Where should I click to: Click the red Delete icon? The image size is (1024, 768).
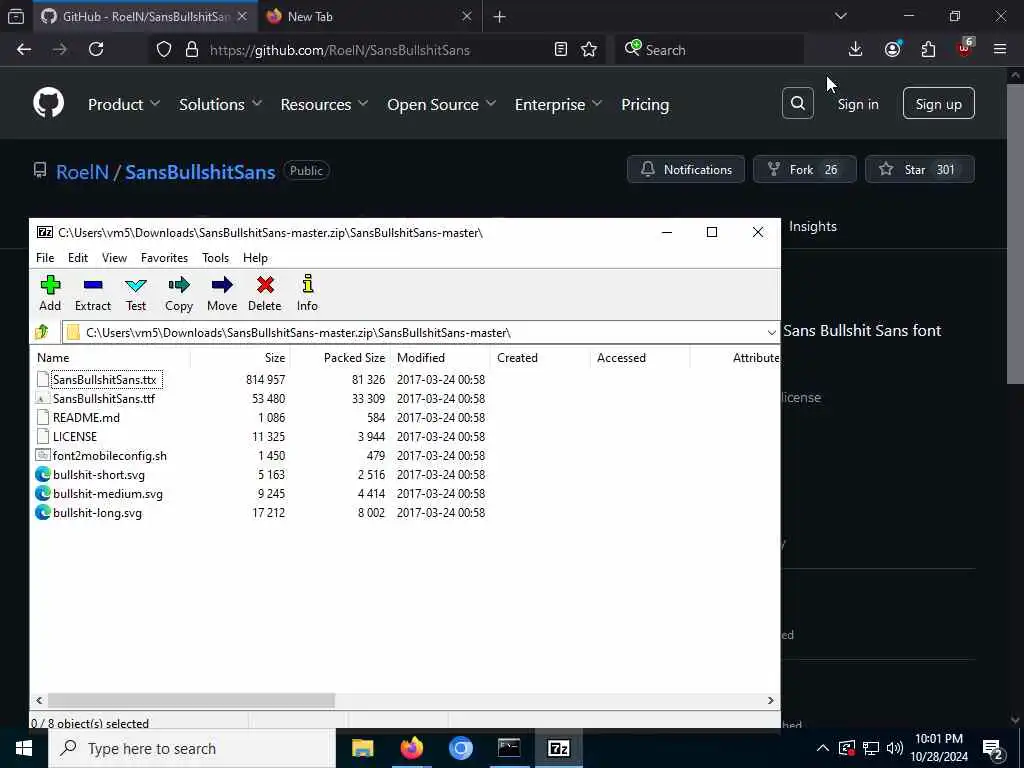tap(264, 293)
